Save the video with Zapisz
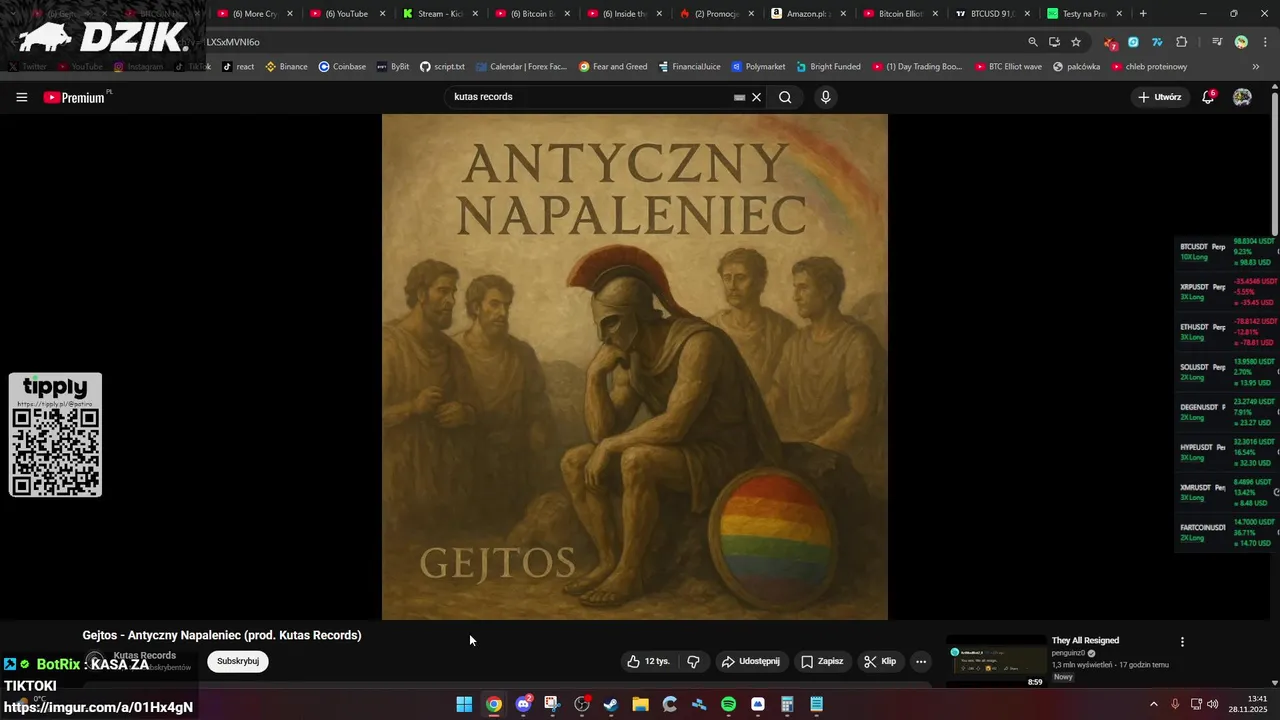 pos(822,661)
